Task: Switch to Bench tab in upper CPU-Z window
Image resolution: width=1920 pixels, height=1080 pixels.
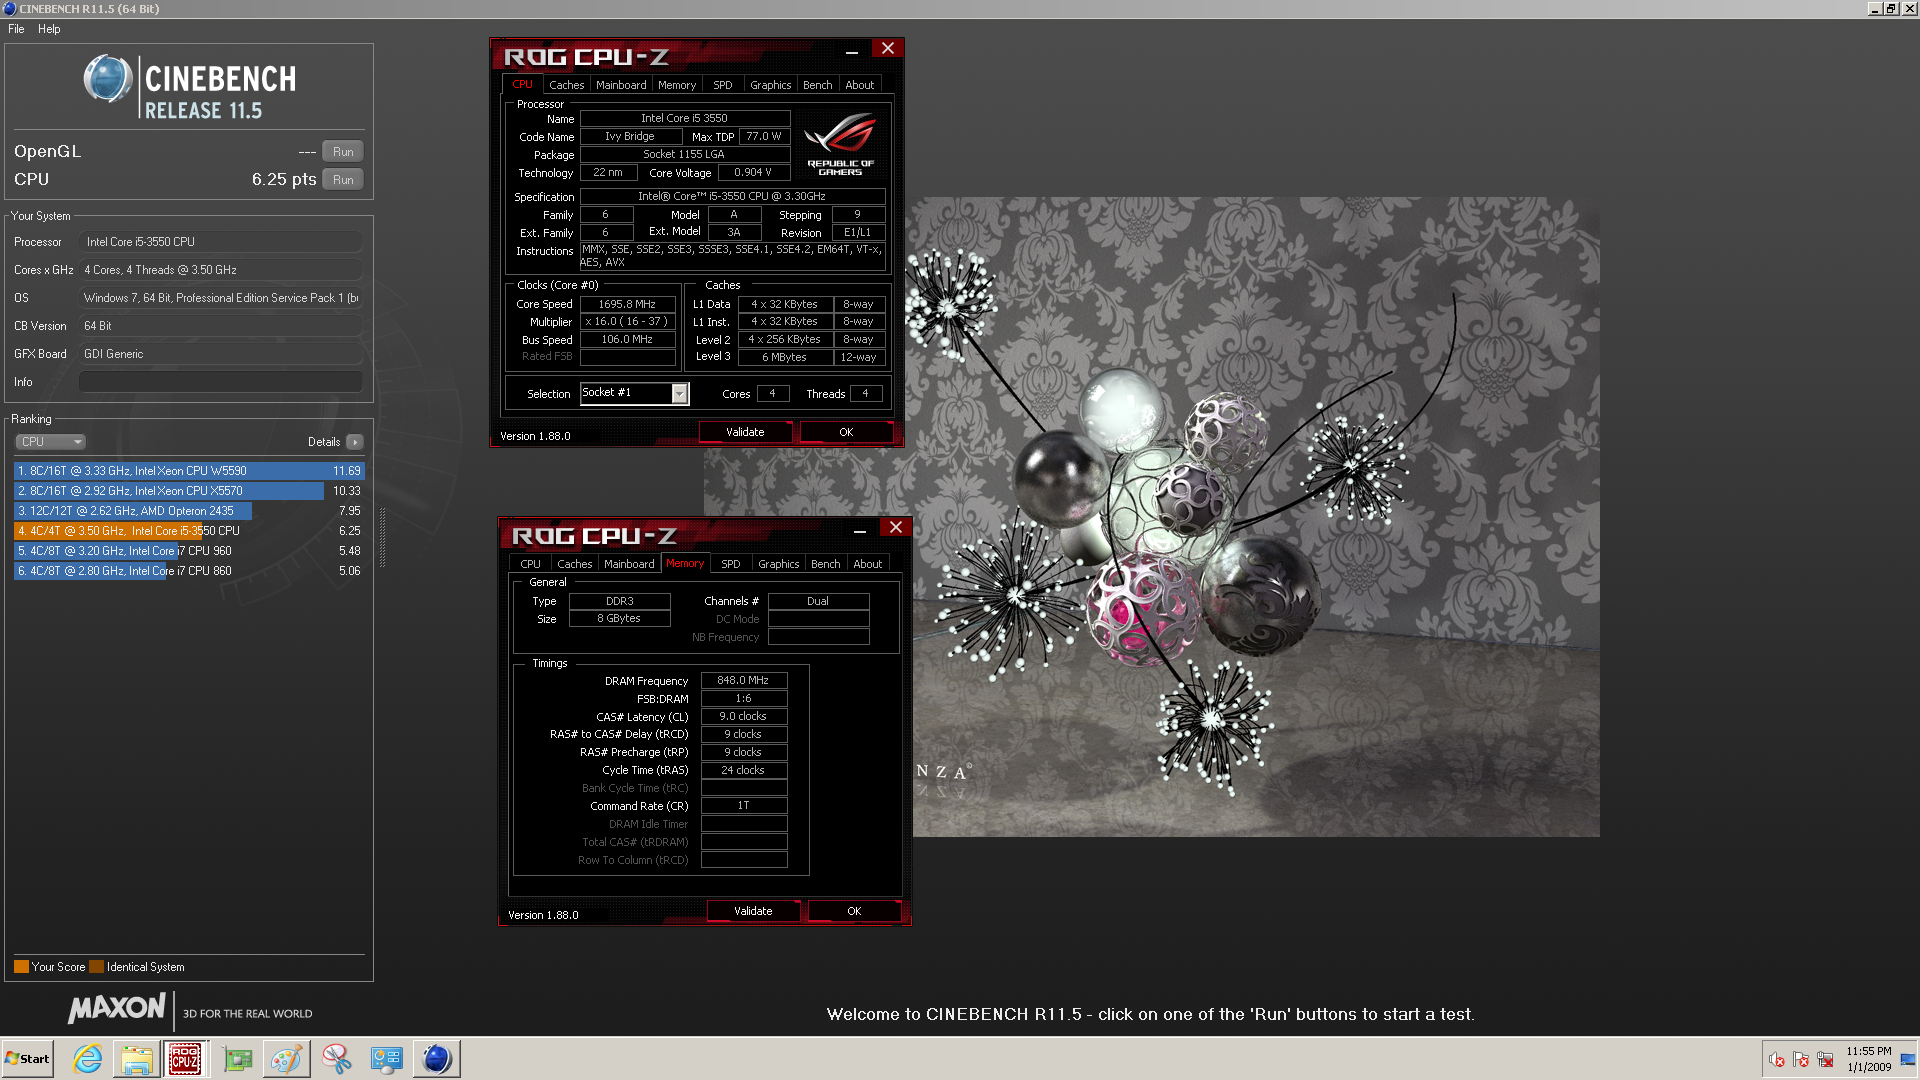Action: (818, 85)
